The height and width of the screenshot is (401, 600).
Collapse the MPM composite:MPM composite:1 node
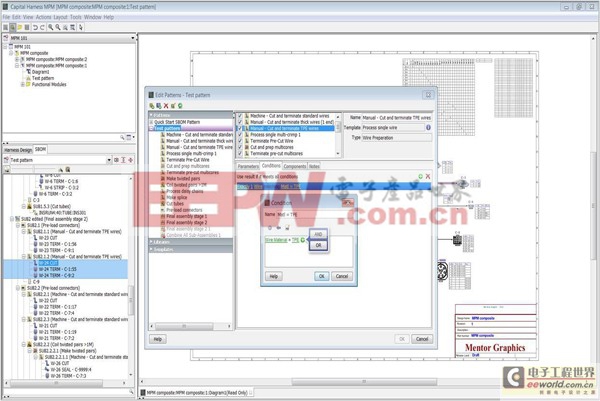click(17, 65)
